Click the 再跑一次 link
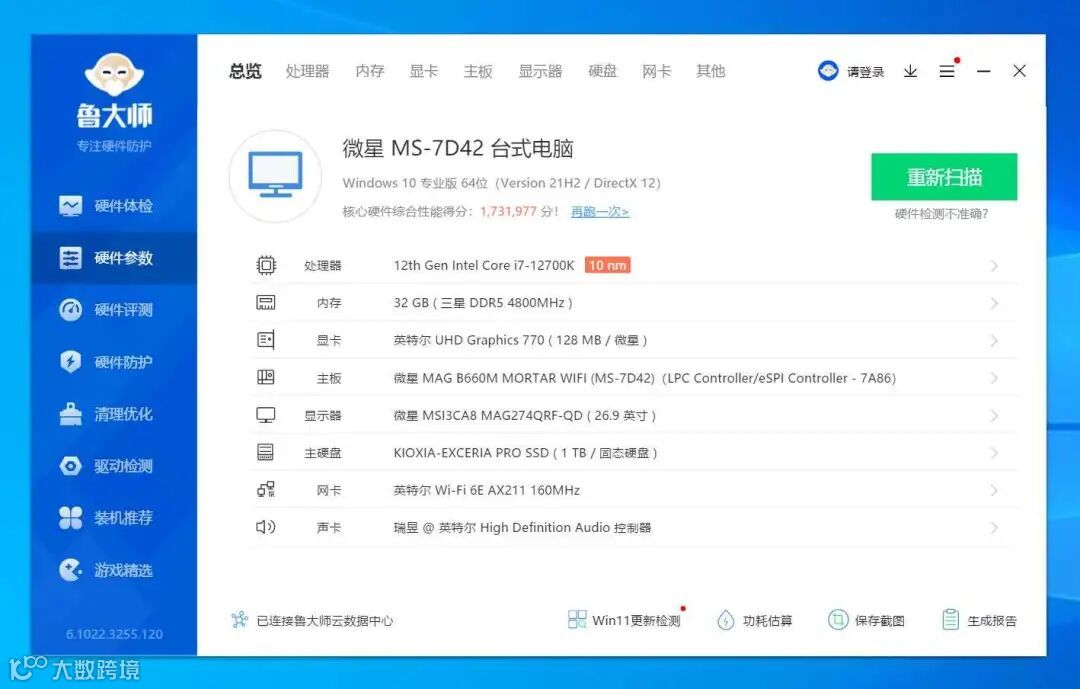 (600, 212)
